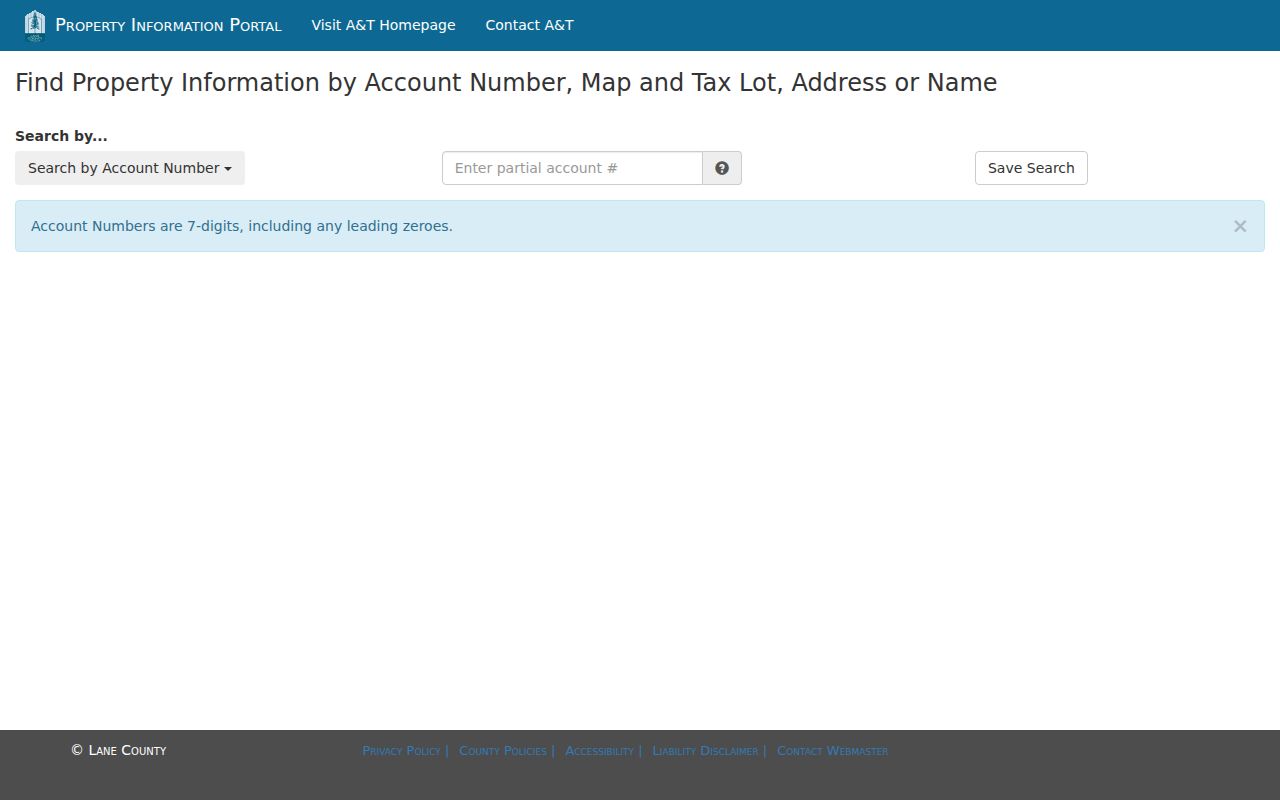This screenshot has height=800, width=1280.
Task: Open the Contact Webmaster footer link
Action: tap(832, 751)
